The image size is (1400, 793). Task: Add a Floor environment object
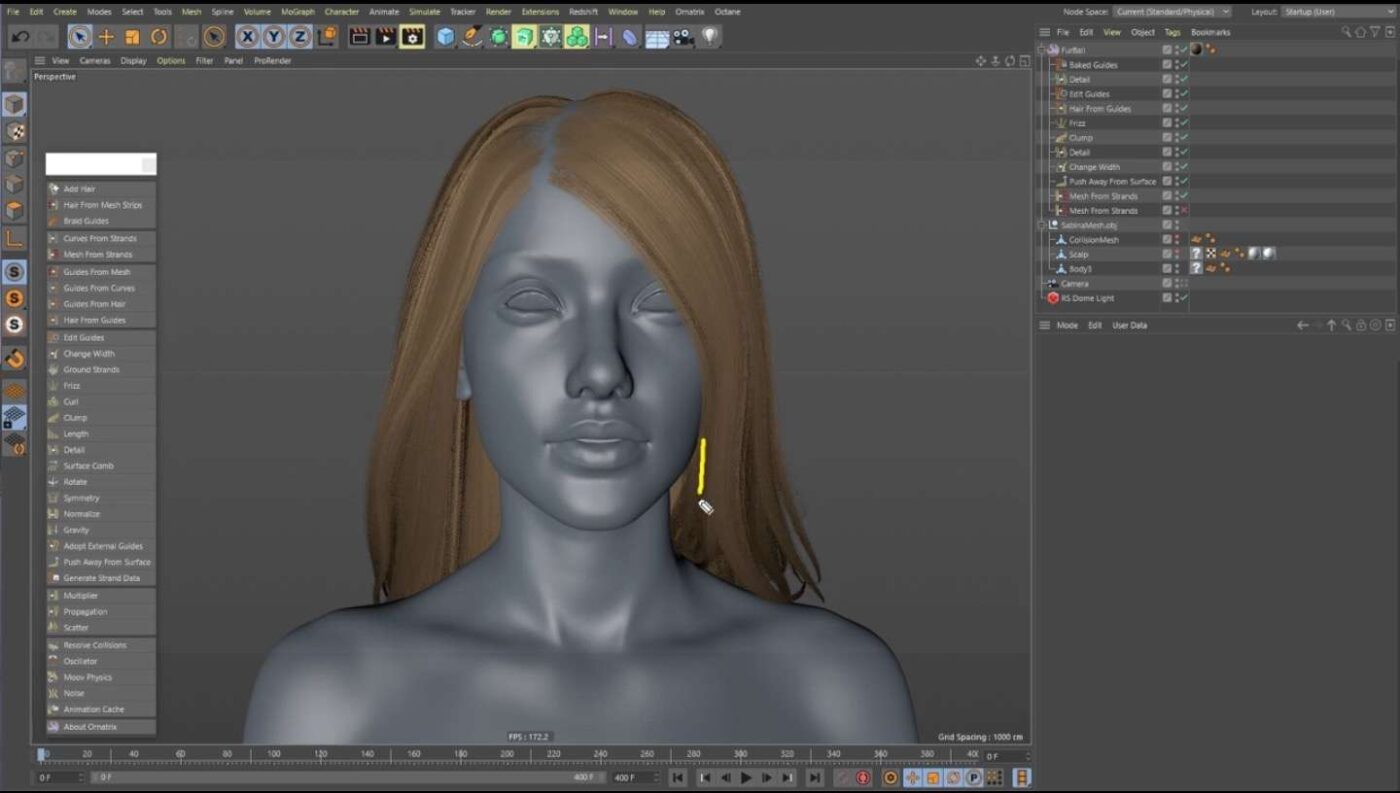pos(656,38)
